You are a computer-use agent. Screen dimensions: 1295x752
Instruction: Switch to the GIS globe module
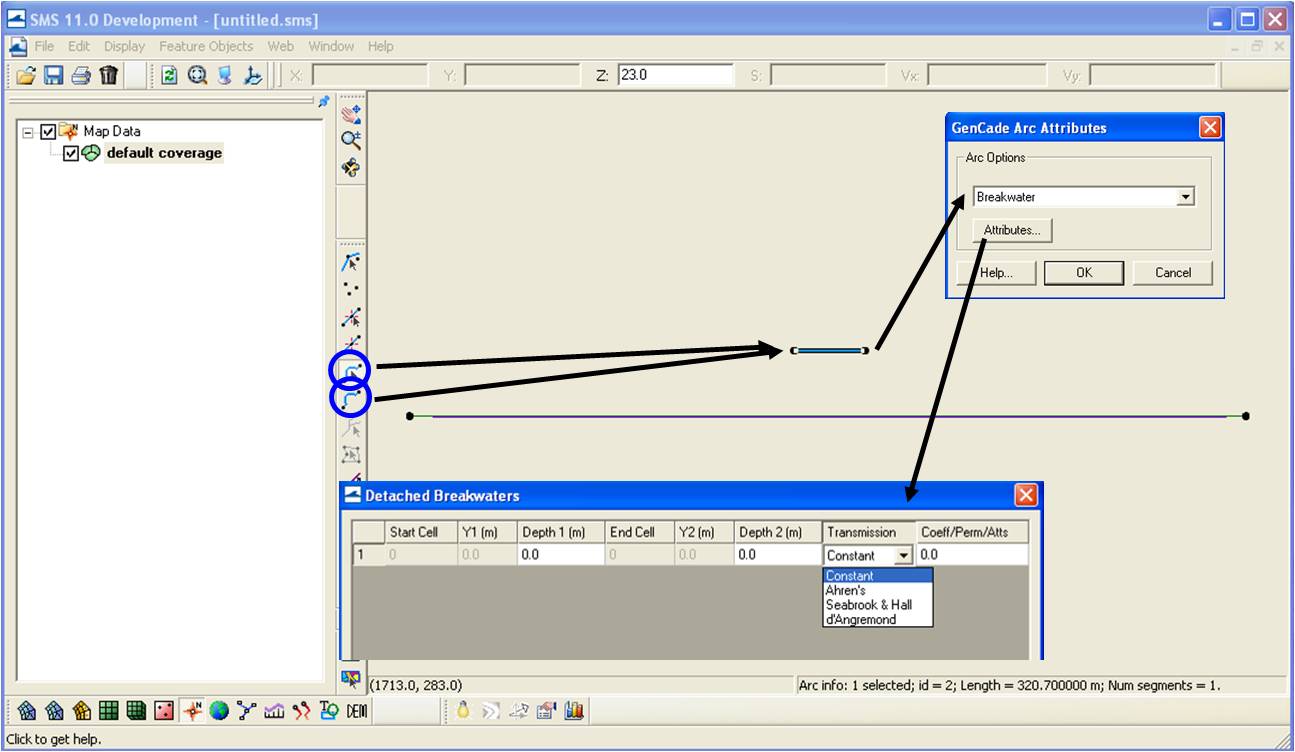point(219,711)
